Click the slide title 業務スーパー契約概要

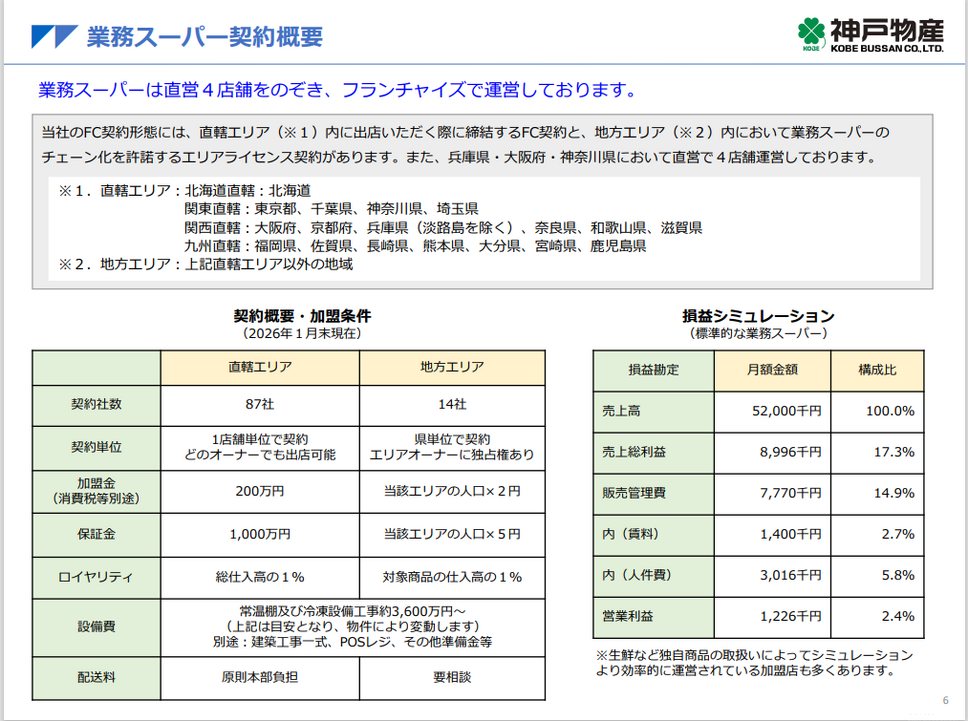click(204, 37)
